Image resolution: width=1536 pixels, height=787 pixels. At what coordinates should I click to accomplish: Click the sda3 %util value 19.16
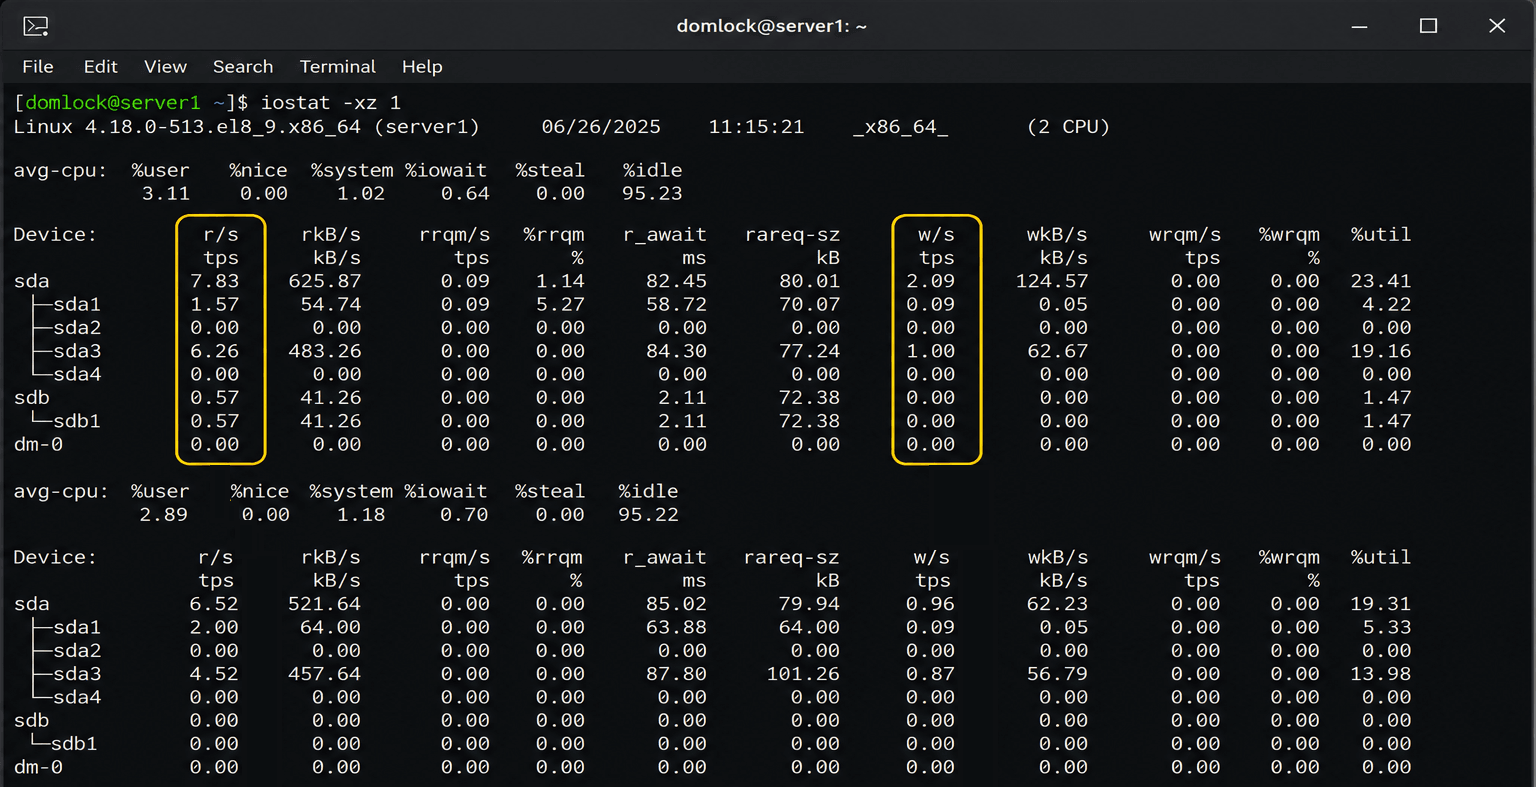point(1381,352)
